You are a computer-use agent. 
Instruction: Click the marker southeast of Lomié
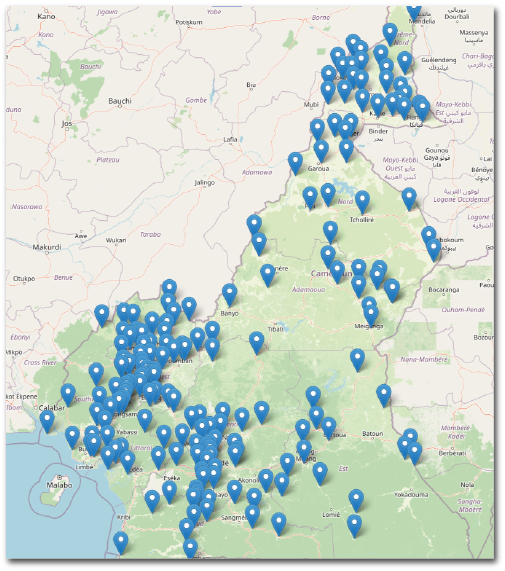(354, 526)
